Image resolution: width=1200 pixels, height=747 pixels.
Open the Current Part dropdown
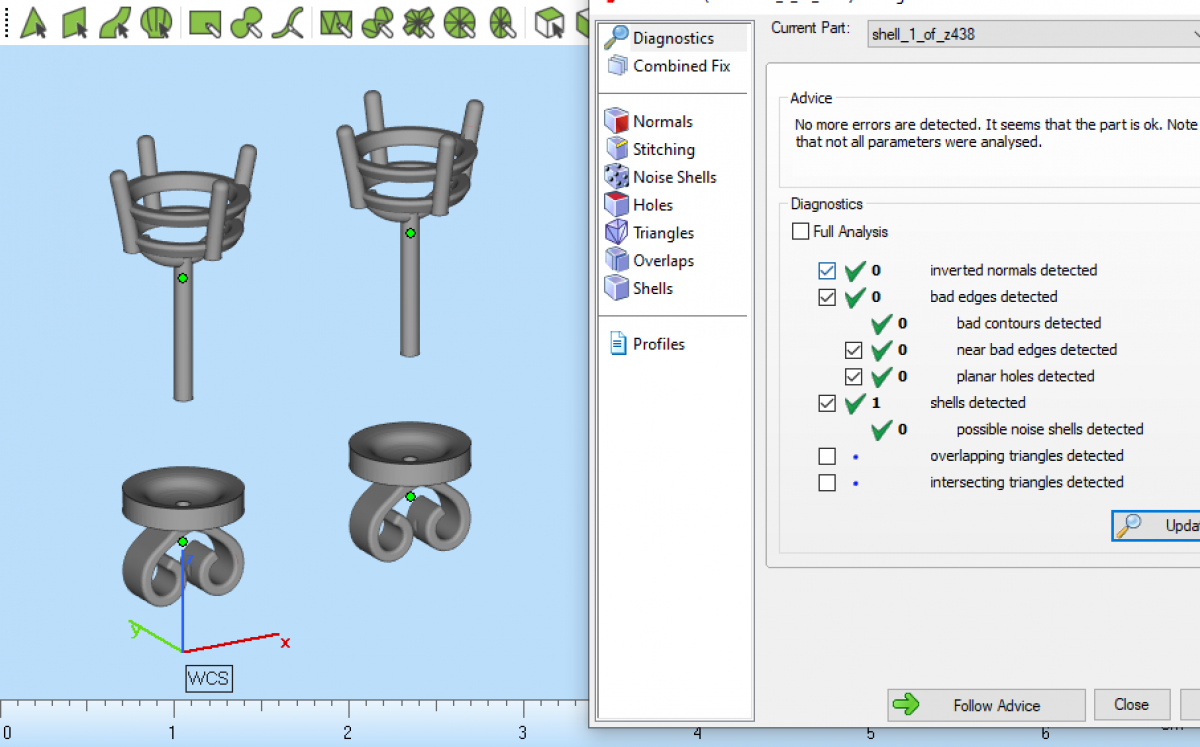coord(1032,34)
